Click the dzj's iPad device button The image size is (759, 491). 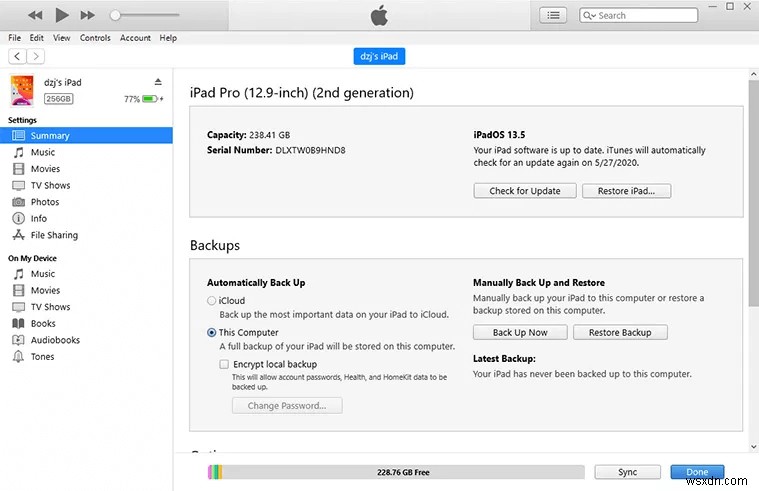point(379,56)
